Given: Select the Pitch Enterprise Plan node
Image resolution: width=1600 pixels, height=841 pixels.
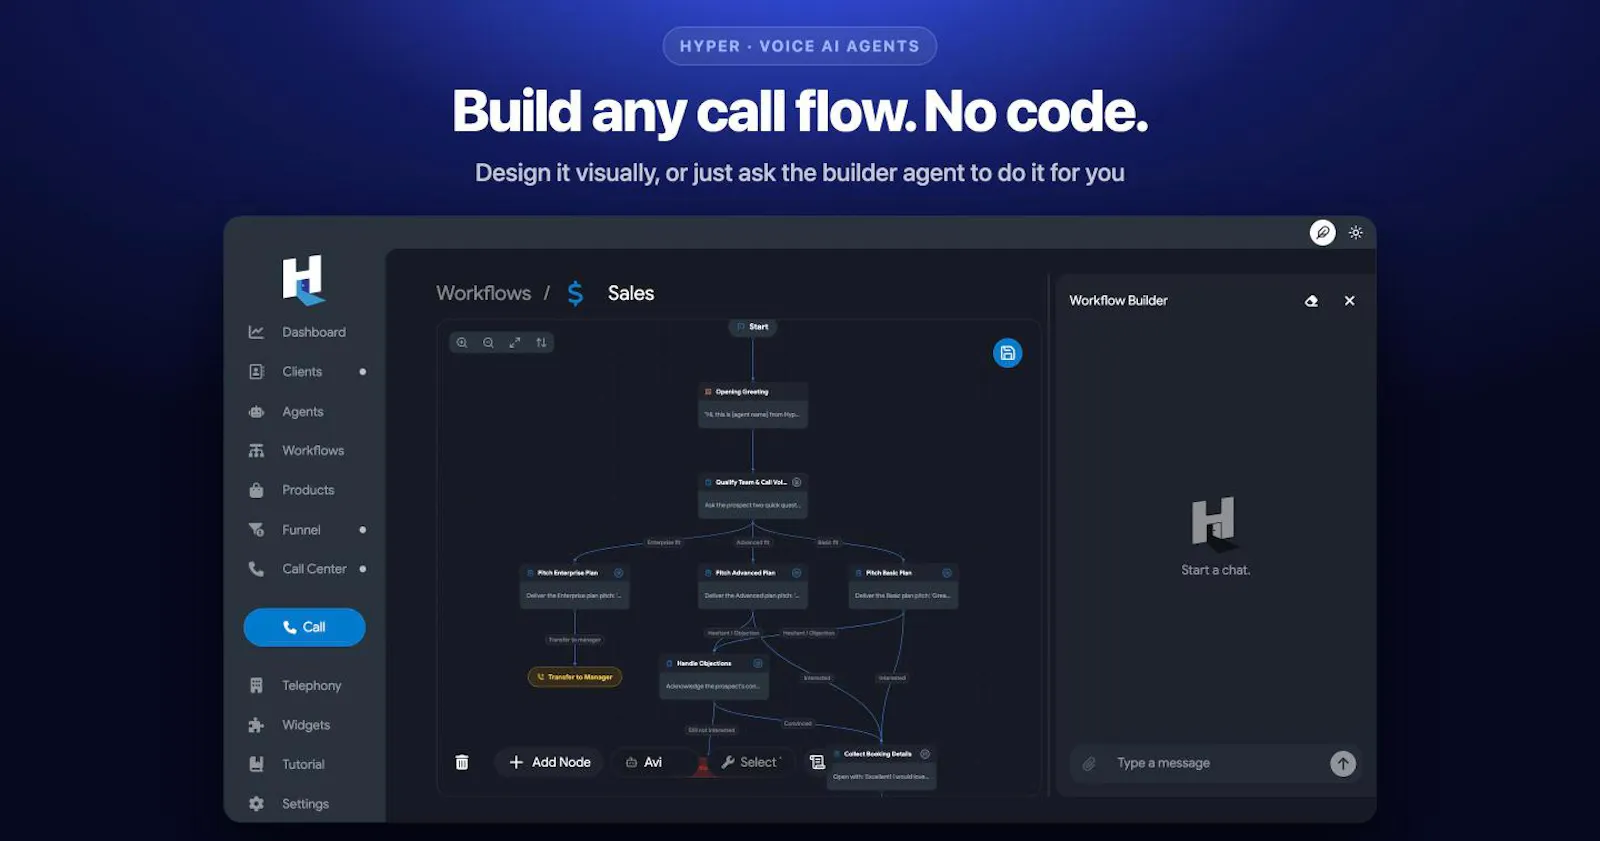Looking at the screenshot, I should pyautogui.click(x=574, y=586).
